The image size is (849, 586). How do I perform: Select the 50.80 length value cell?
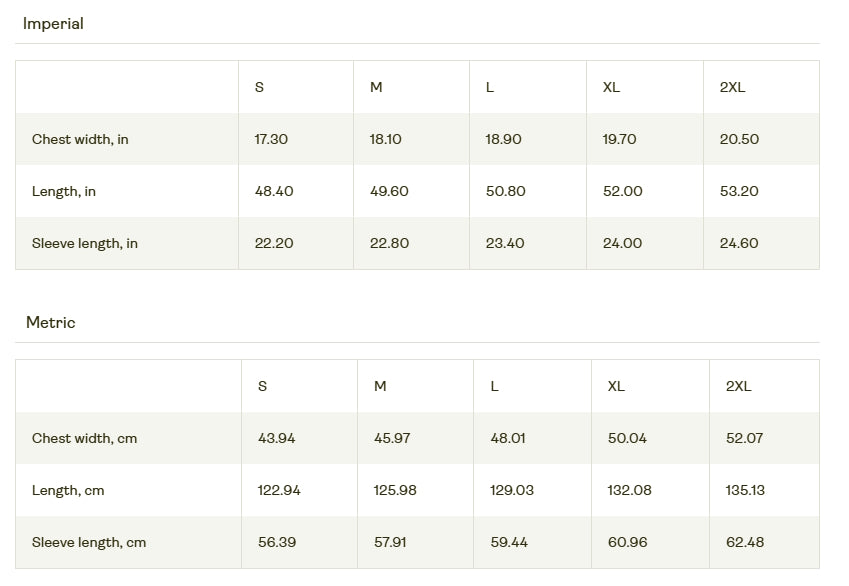pos(505,191)
